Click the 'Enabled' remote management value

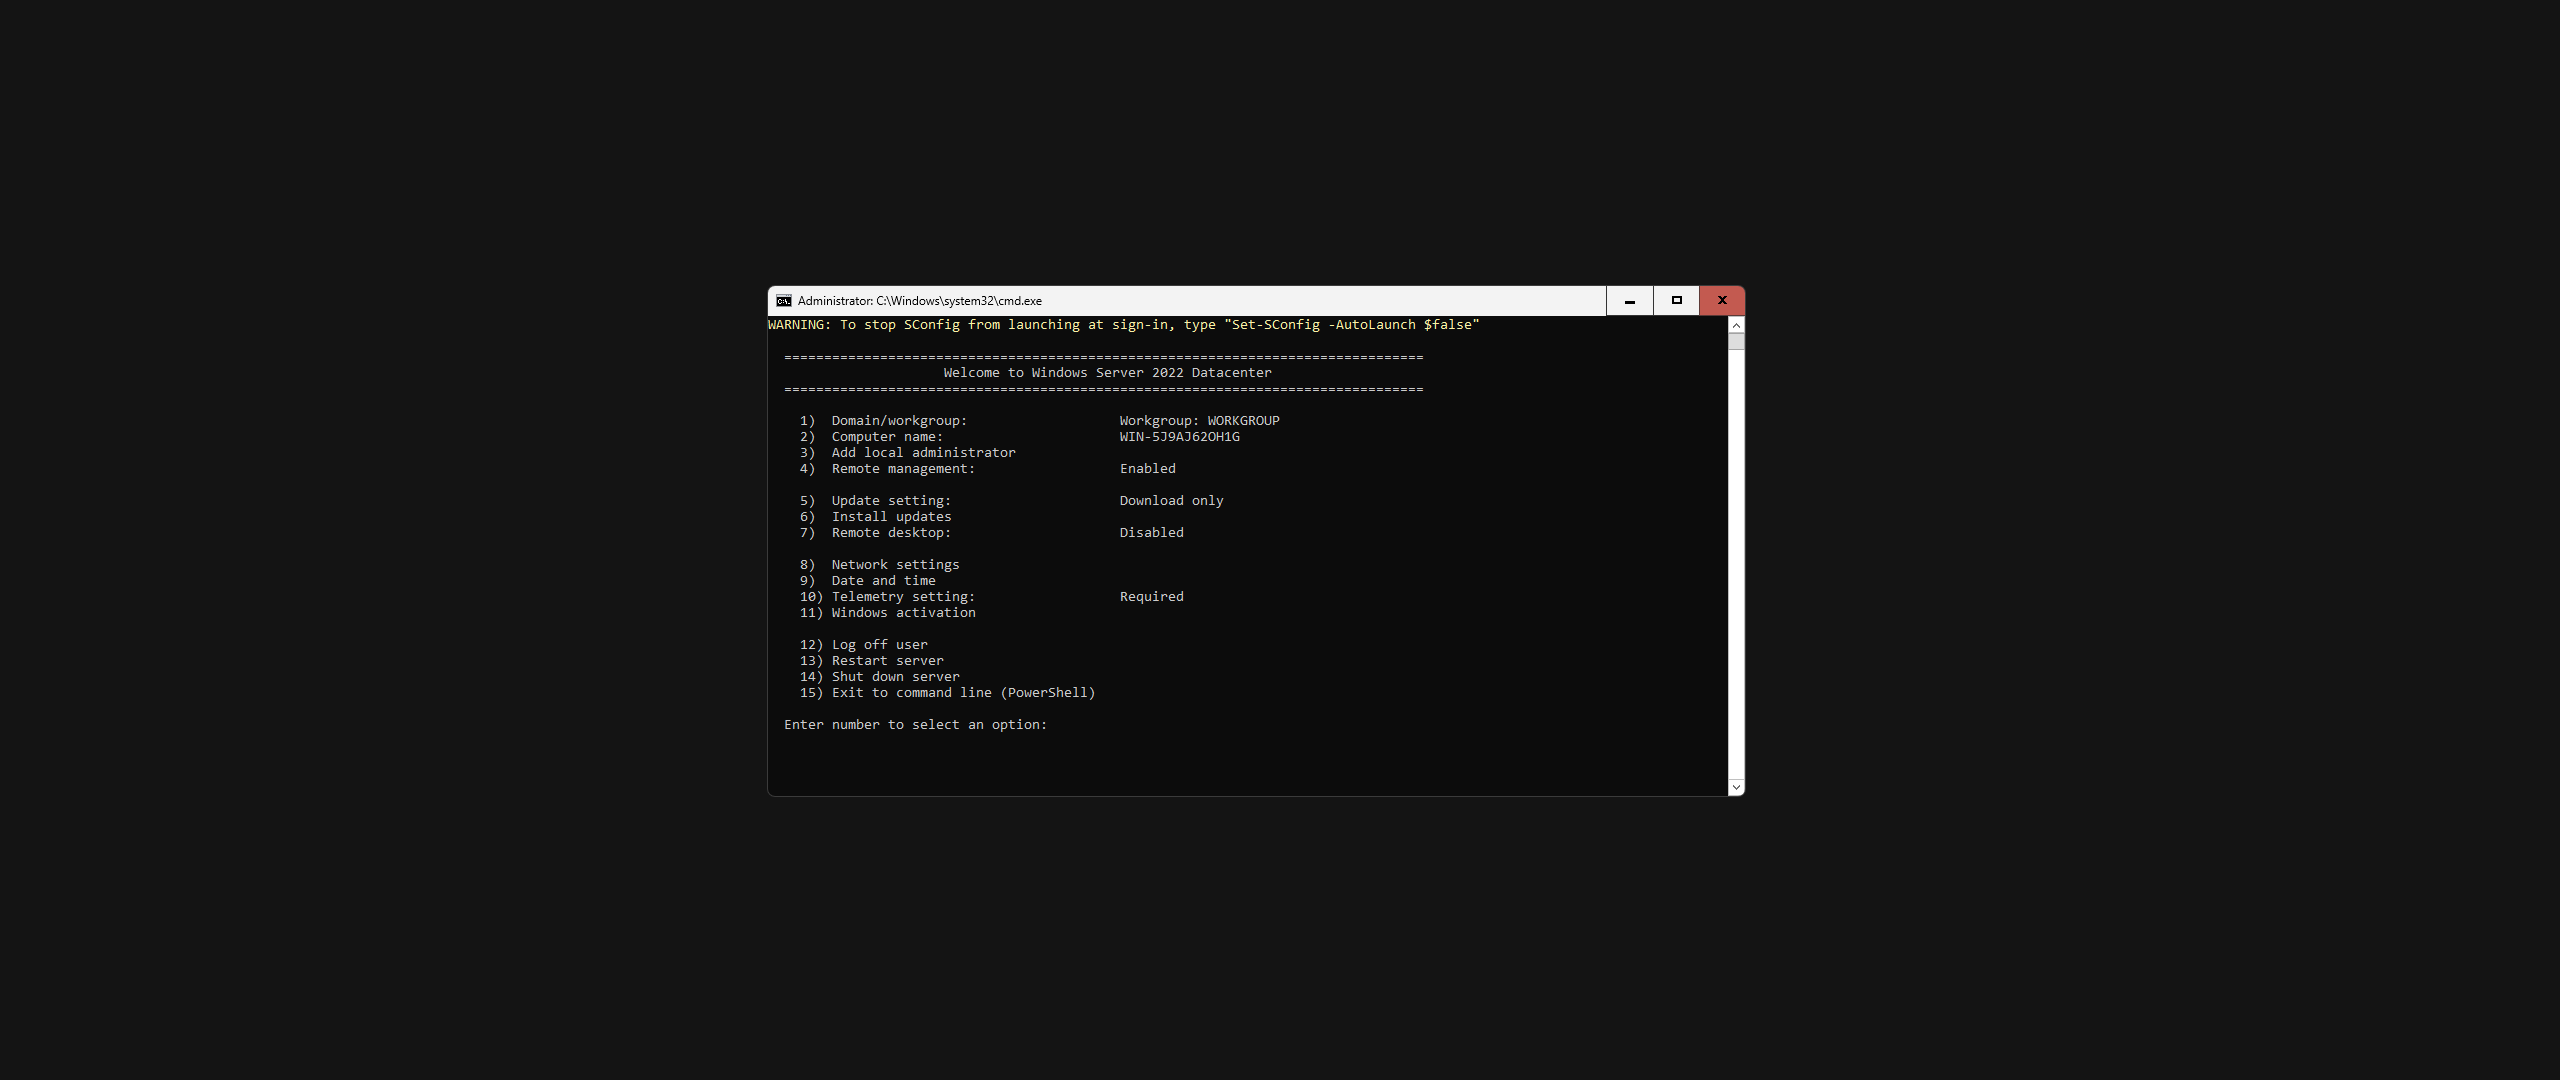[1147, 469]
